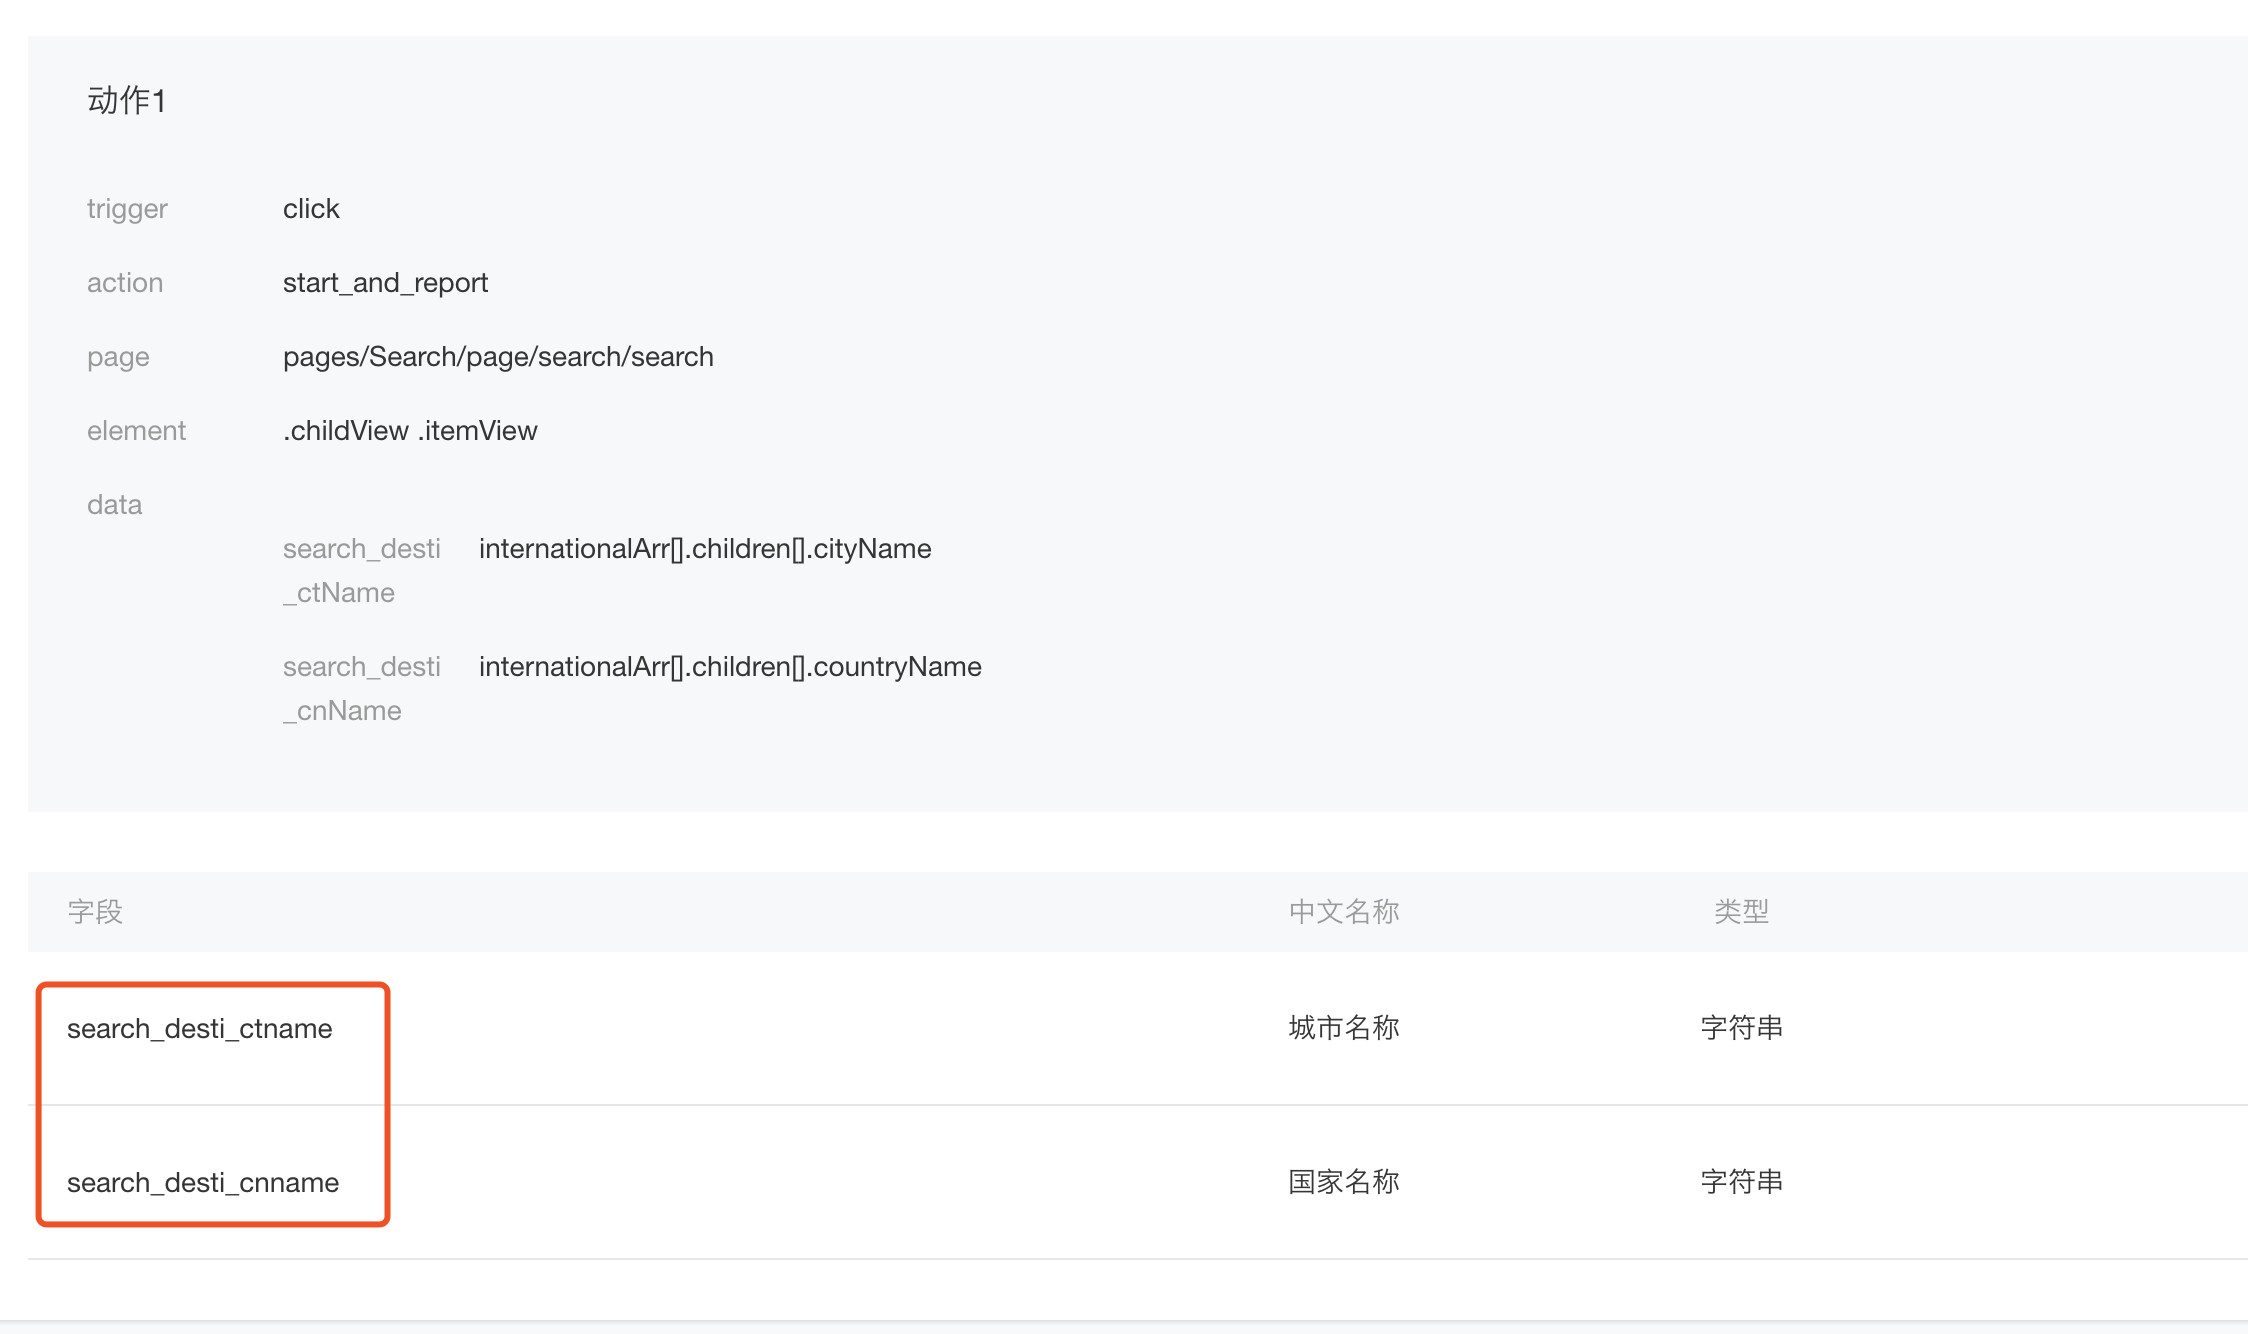Click the search_desti_ctName data key
2248x1334 pixels.
coord(361,570)
